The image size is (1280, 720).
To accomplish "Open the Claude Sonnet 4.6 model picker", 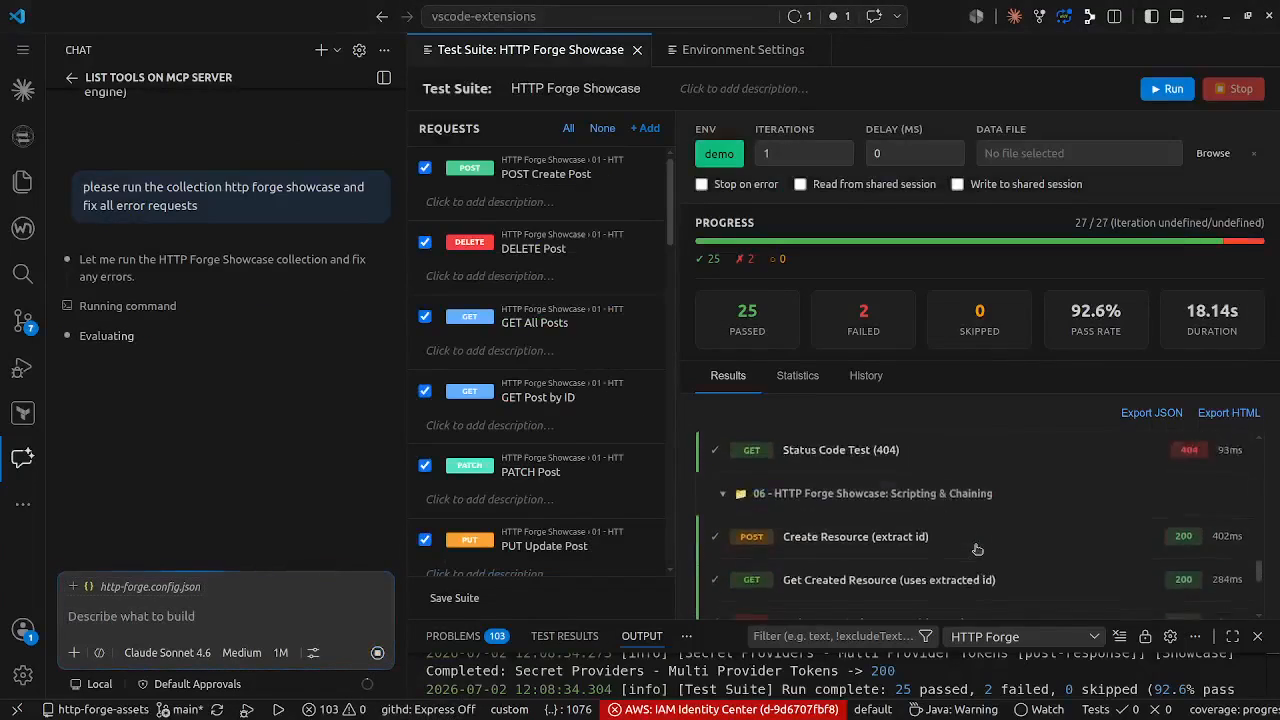I will point(167,653).
